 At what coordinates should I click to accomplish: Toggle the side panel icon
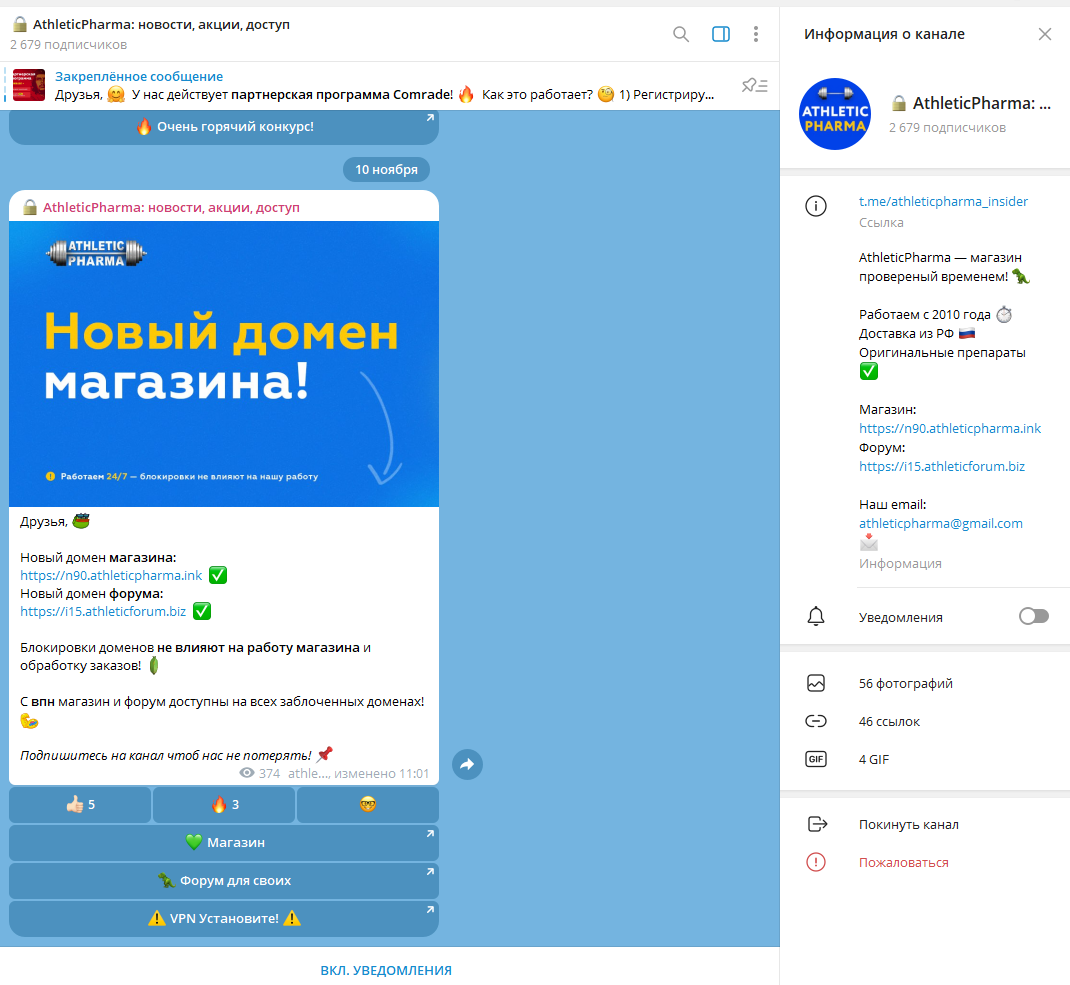tap(720, 34)
